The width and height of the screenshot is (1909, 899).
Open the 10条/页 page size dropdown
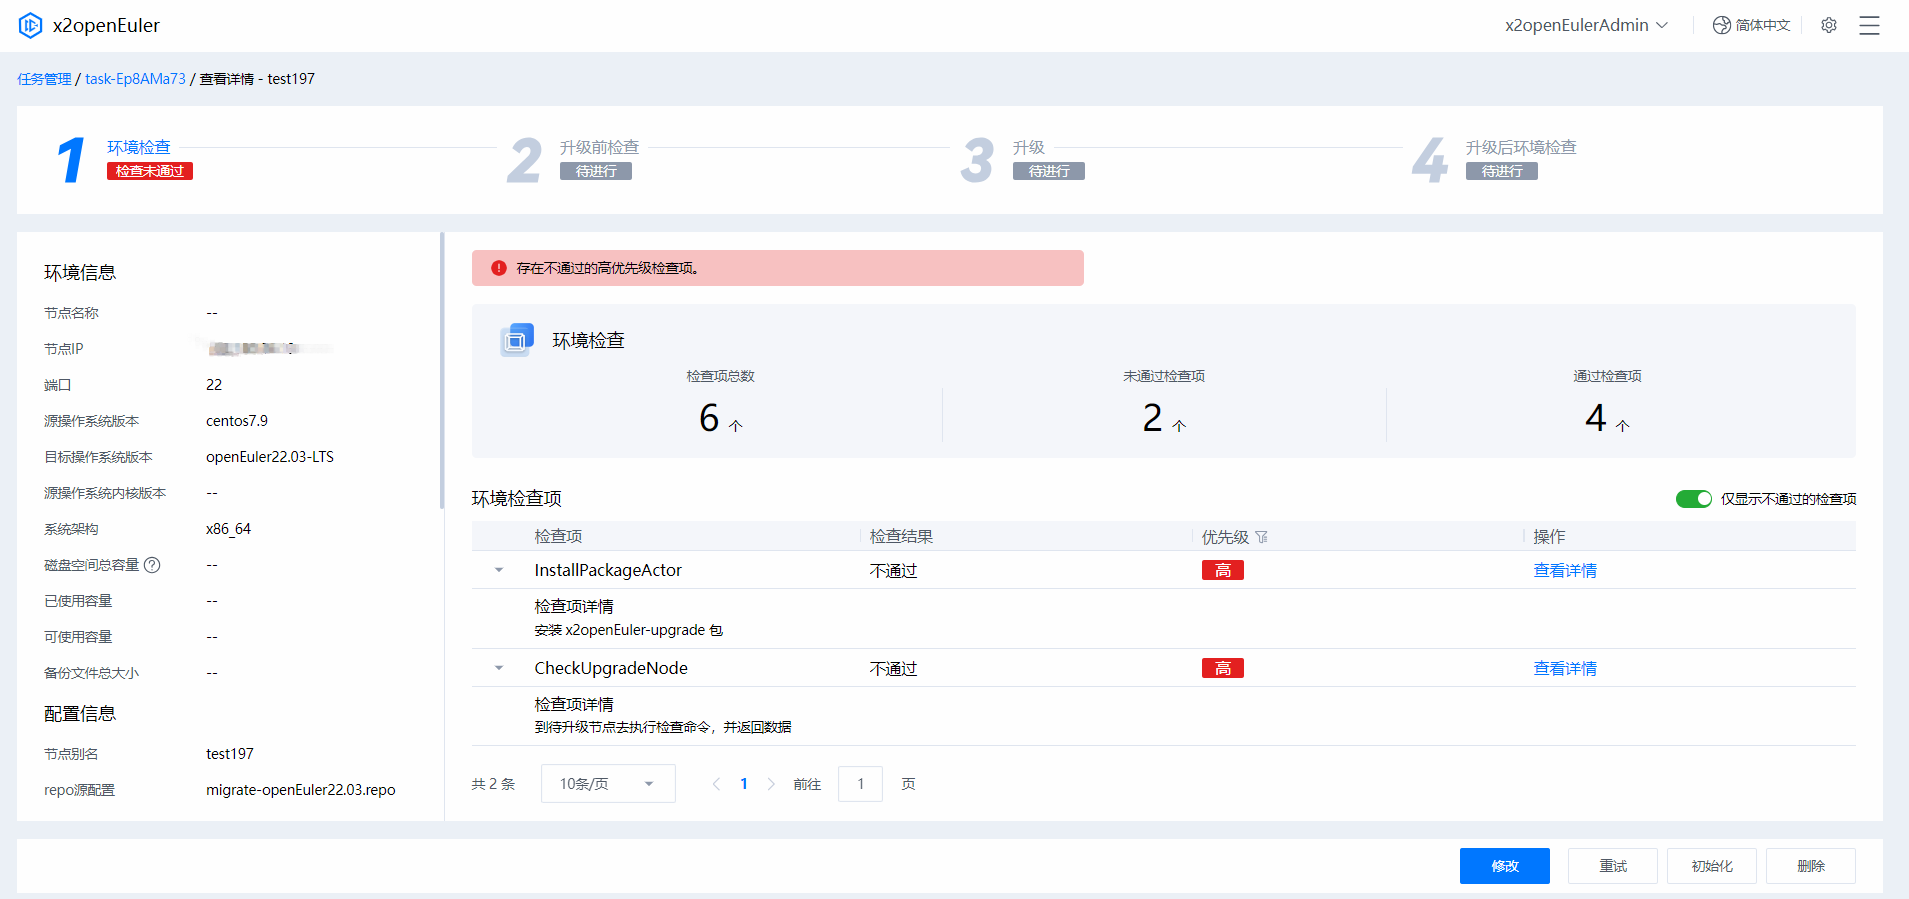[608, 784]
